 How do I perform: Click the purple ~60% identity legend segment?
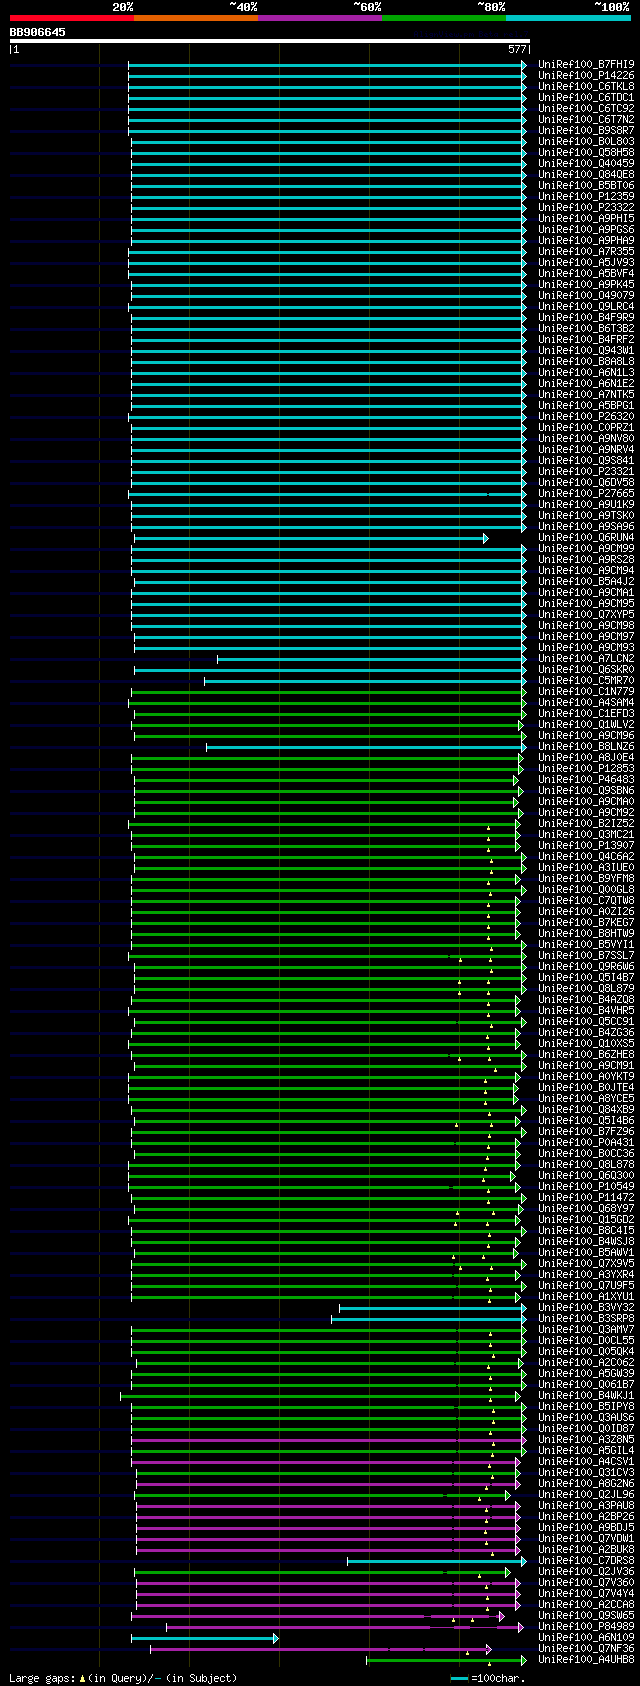coord(320,18)
